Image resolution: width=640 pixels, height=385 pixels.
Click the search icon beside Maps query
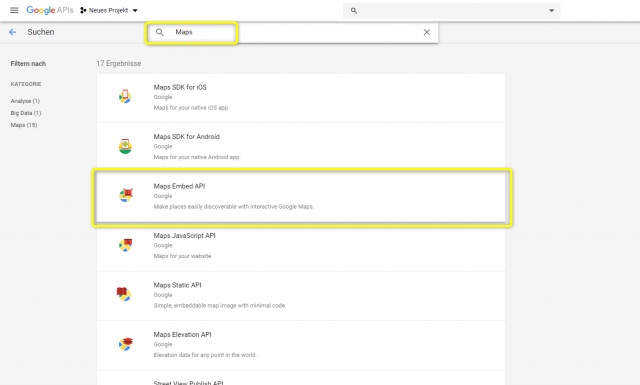[x=160, y=32]
